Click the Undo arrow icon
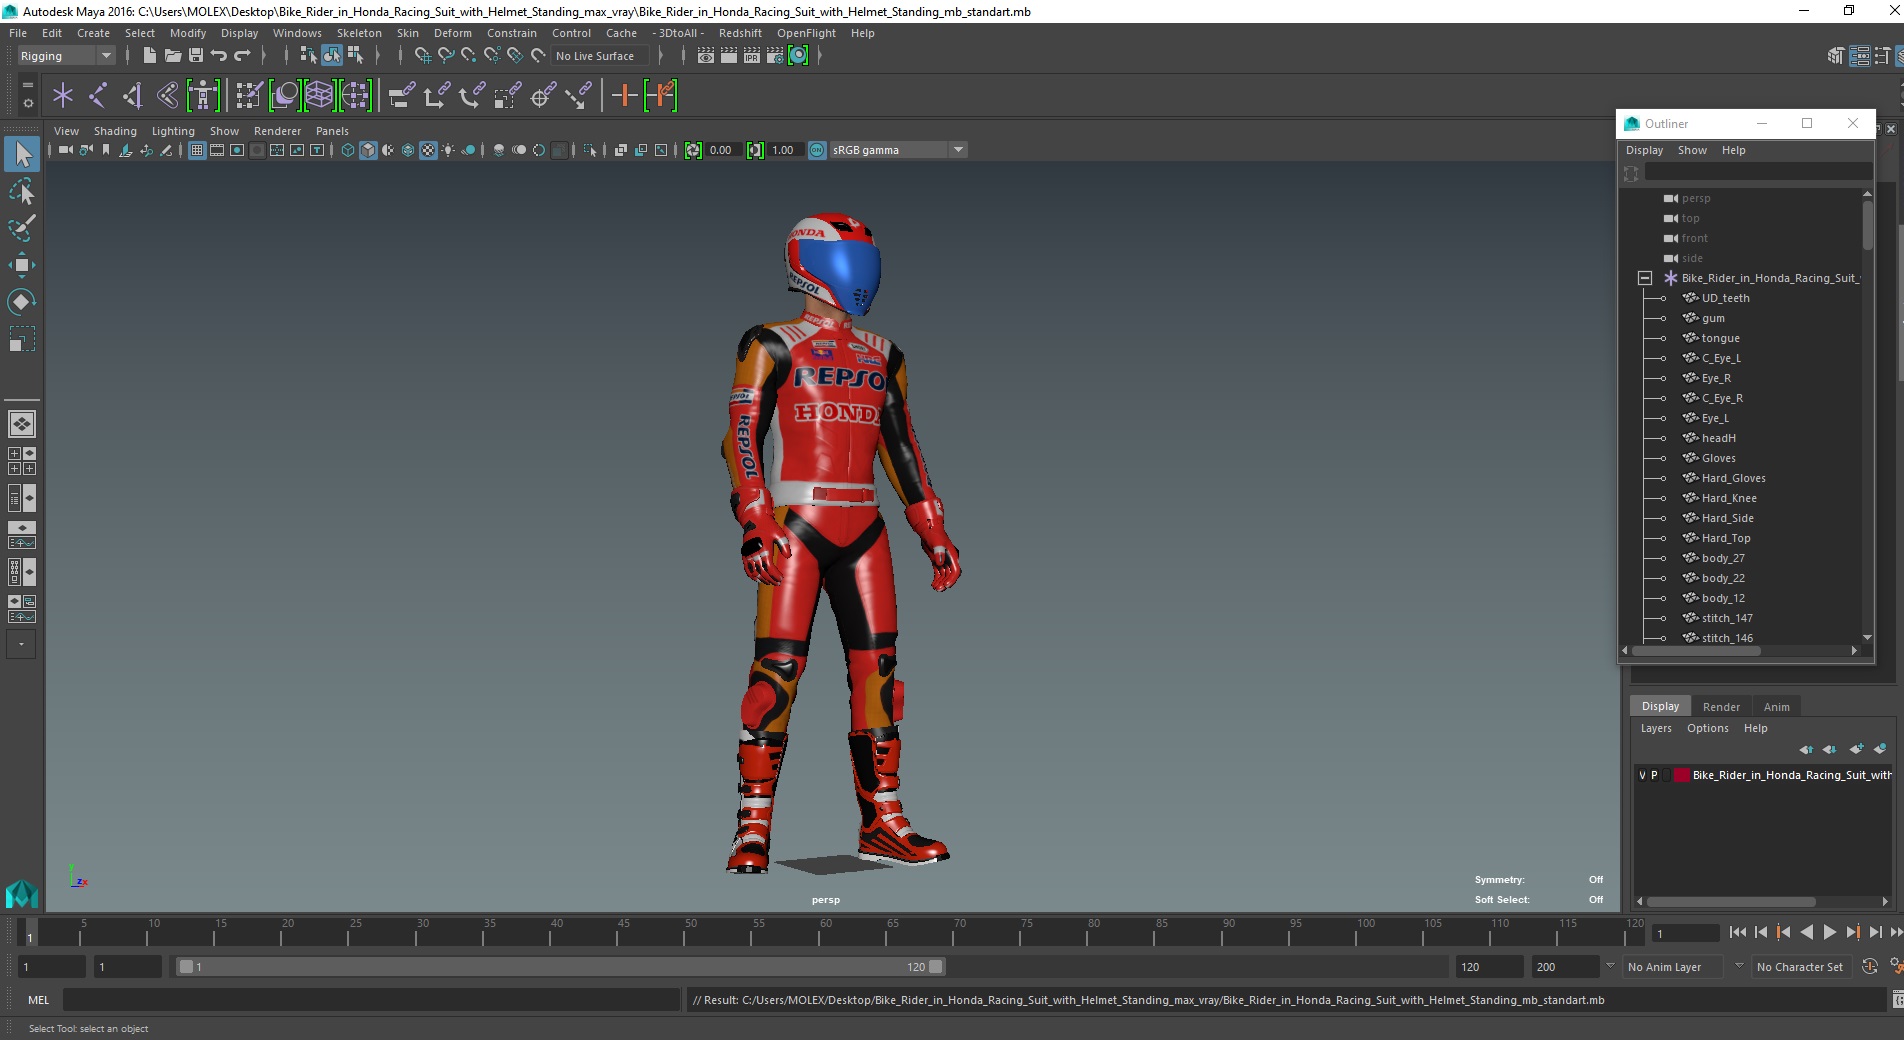 point(219,56)
